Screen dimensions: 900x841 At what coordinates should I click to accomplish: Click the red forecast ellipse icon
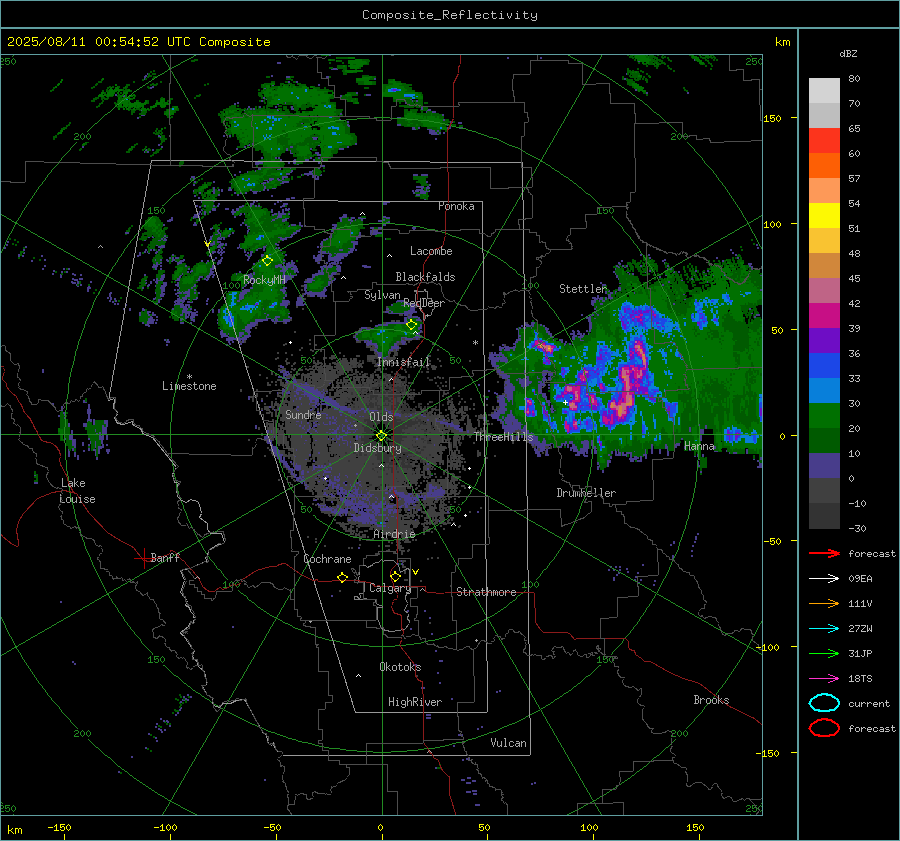(x=824, y=728)
